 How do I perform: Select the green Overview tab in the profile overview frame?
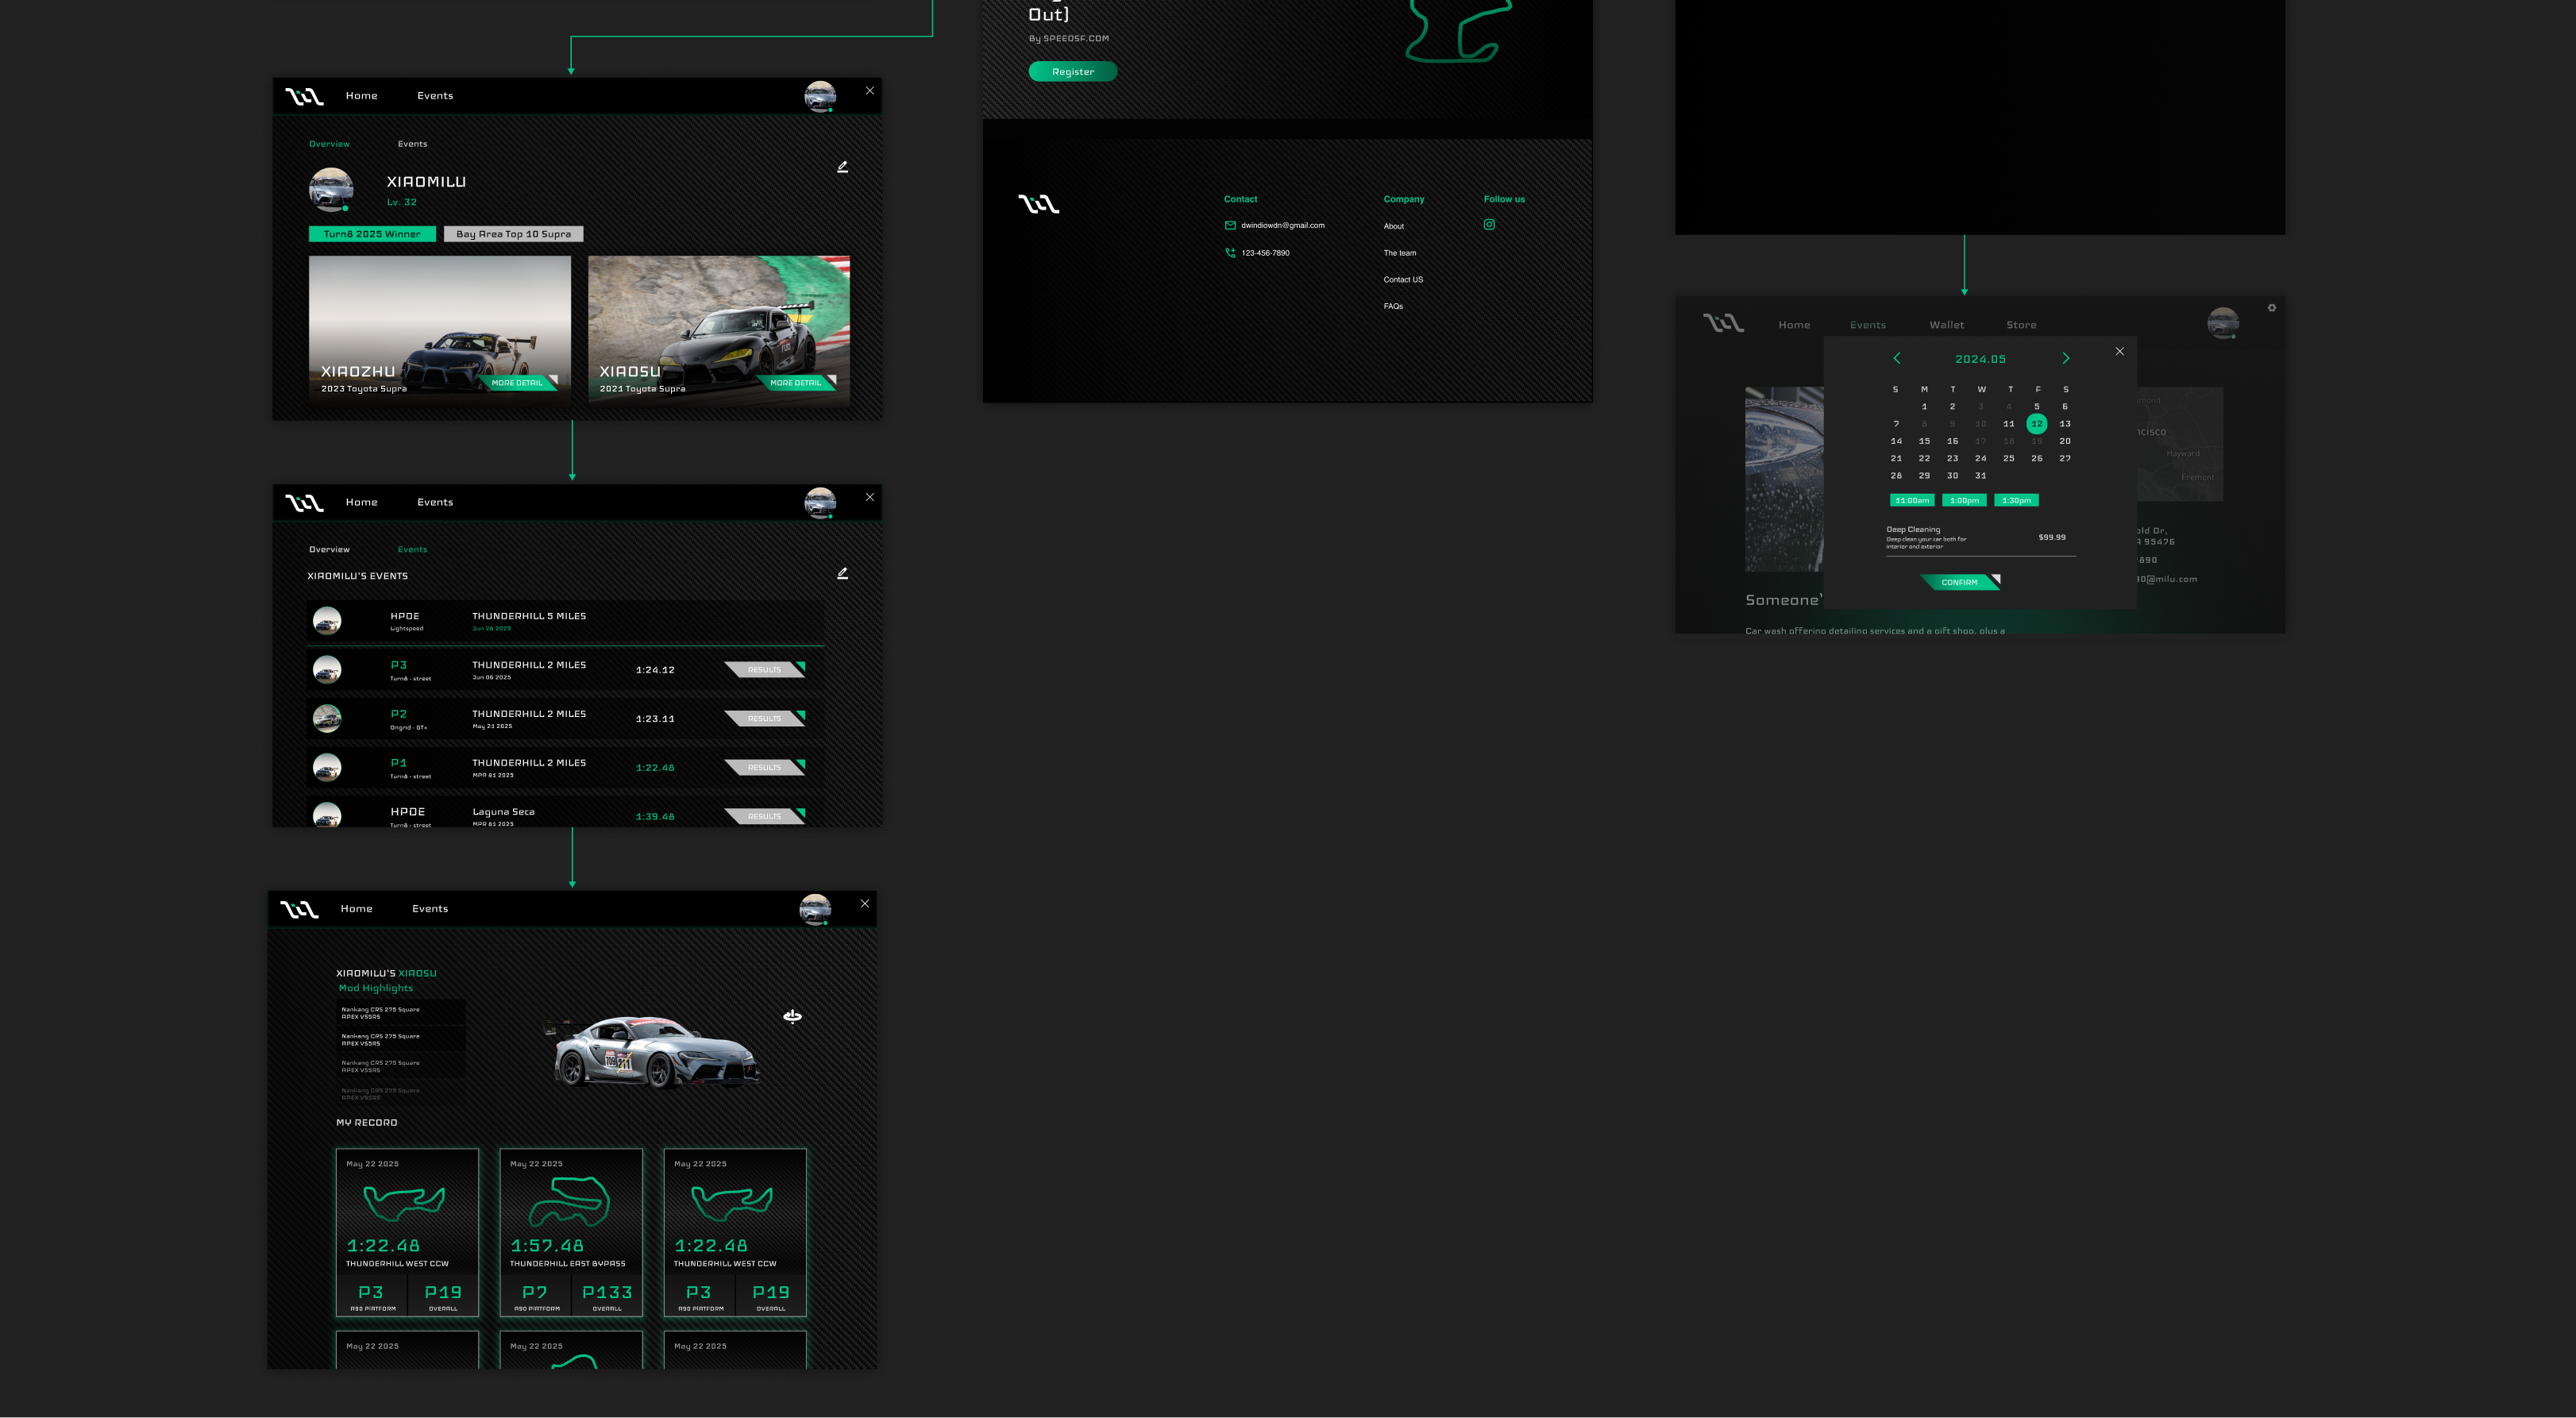(x=329, y=144)
